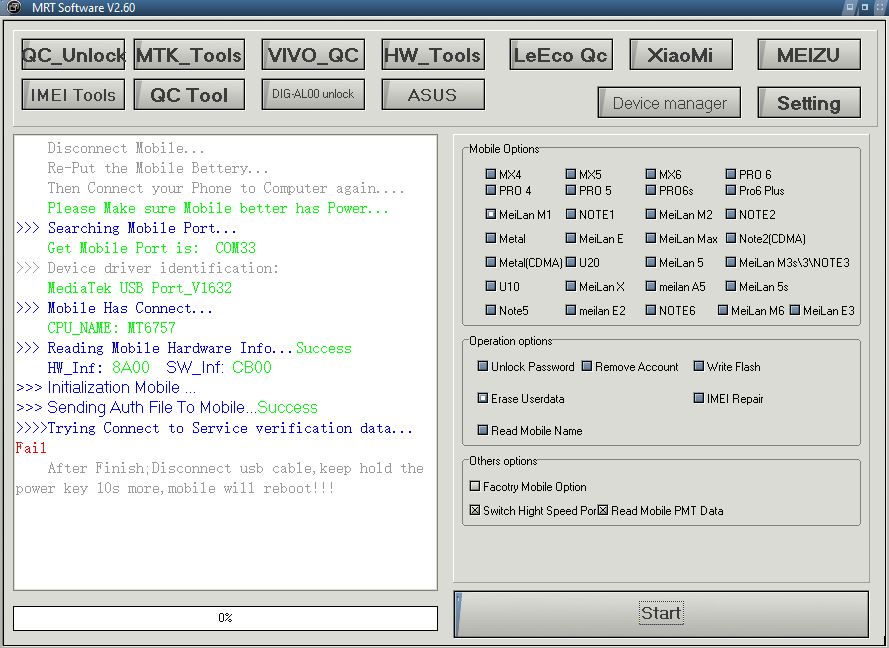This screenshot has width=889, height=648.
Task: Open Device manager
Action: point(669,103)
